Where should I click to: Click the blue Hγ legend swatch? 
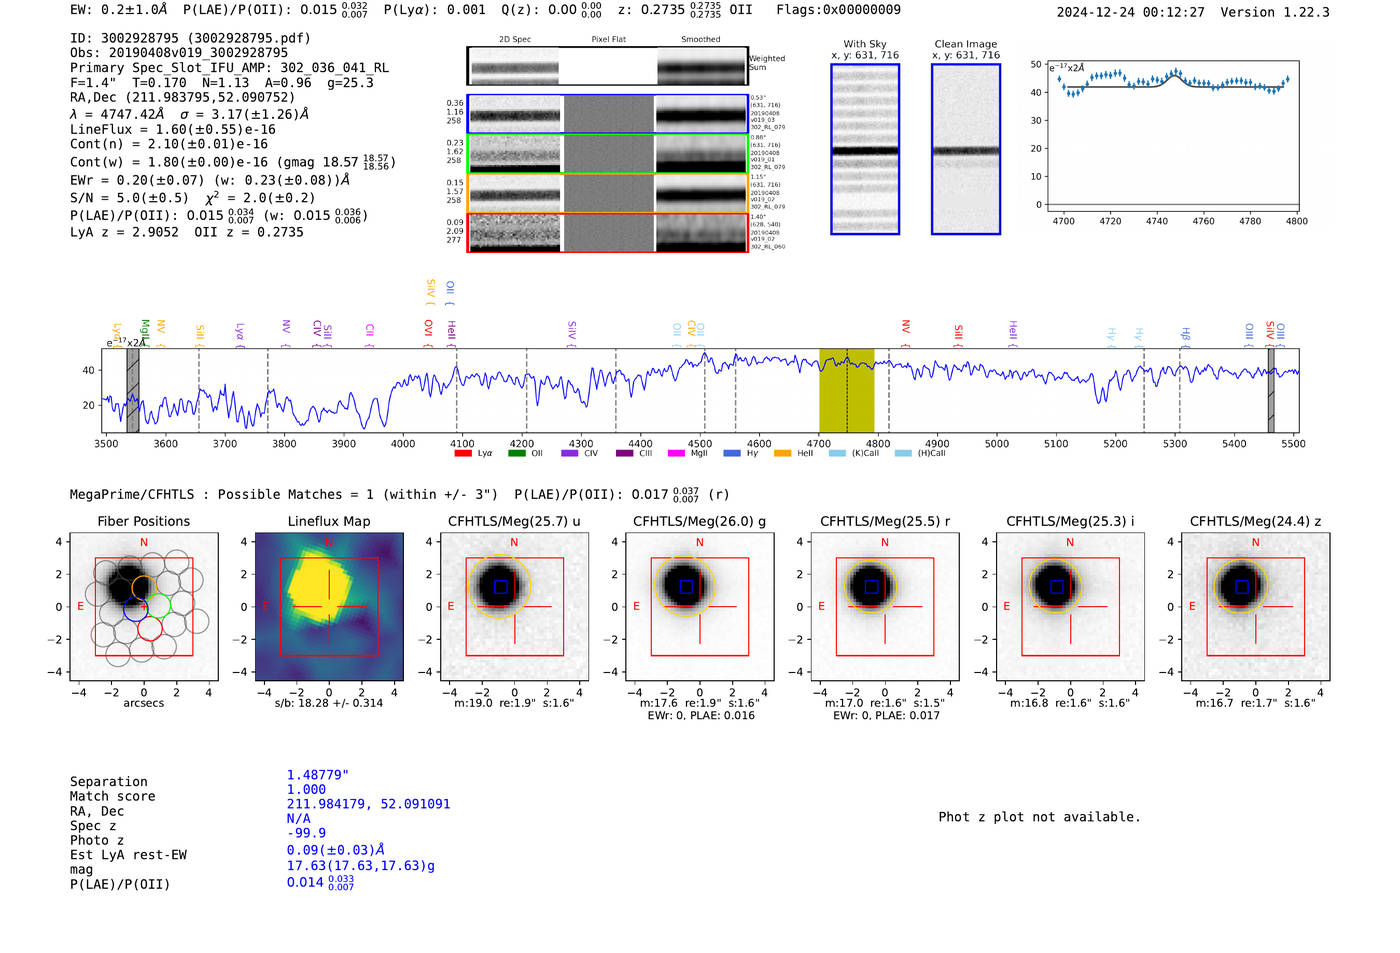coord(732,453)
